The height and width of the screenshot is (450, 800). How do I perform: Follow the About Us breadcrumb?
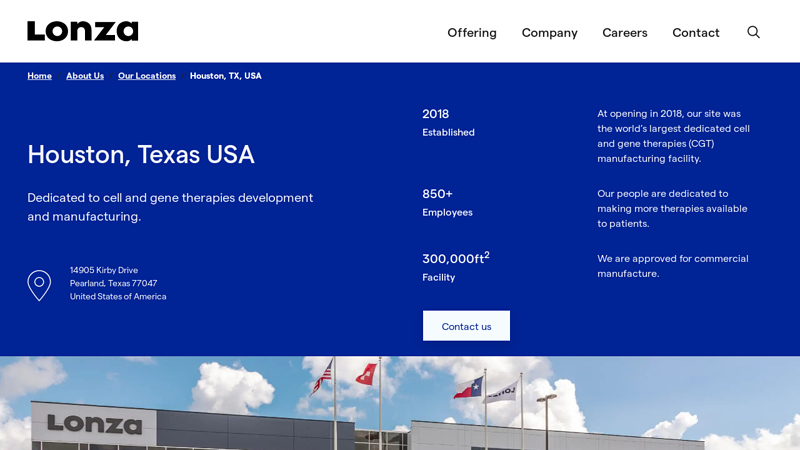coord(85,76)
